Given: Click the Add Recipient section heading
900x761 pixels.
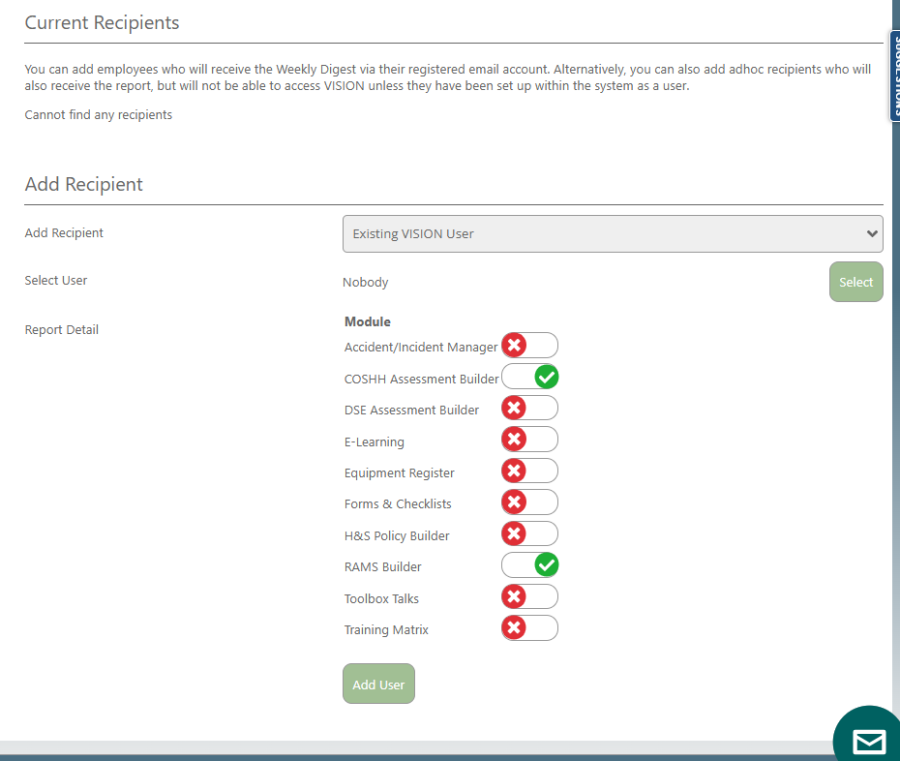Looking at the screenshot, I should click(x=84, y=184).
